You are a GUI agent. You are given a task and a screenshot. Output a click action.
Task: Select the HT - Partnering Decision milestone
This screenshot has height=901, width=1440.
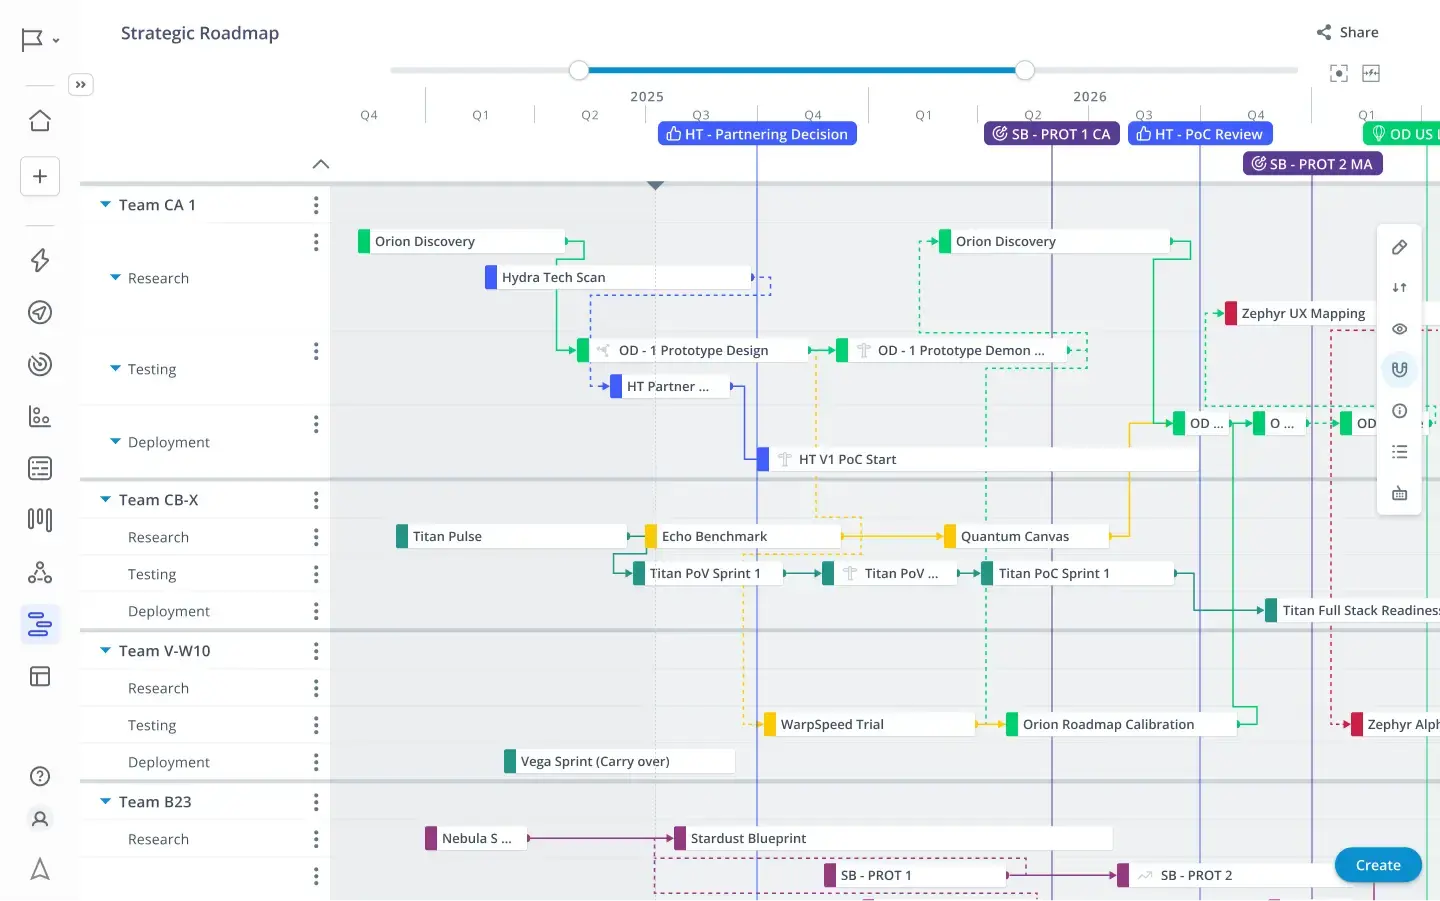(757, 134)
